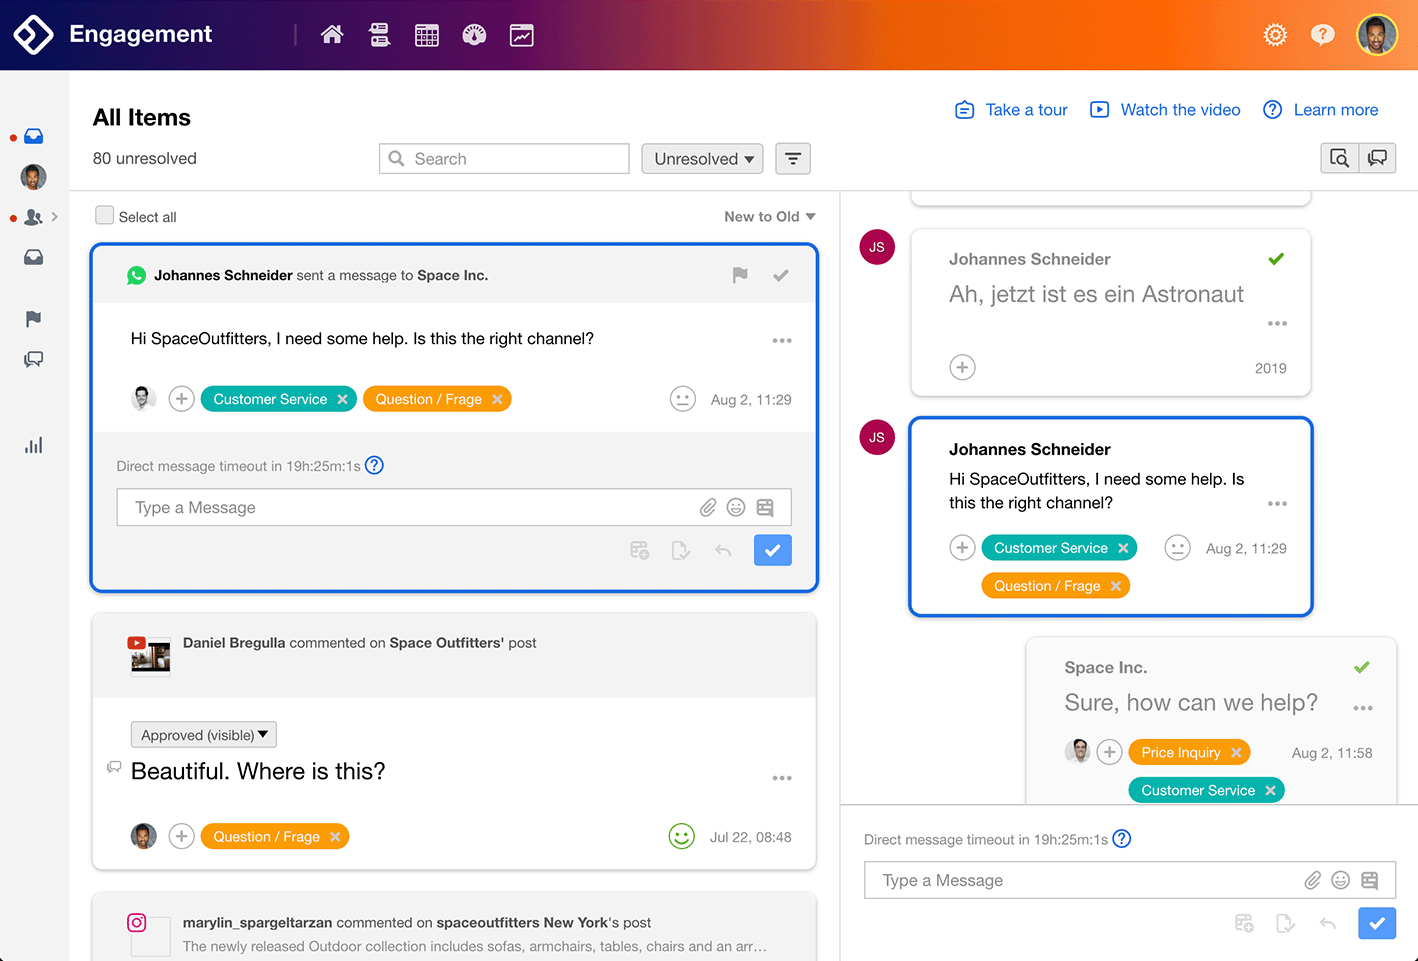
Task: Open the filter options button beside Unresolved
Action: click(x=793, y=159)
